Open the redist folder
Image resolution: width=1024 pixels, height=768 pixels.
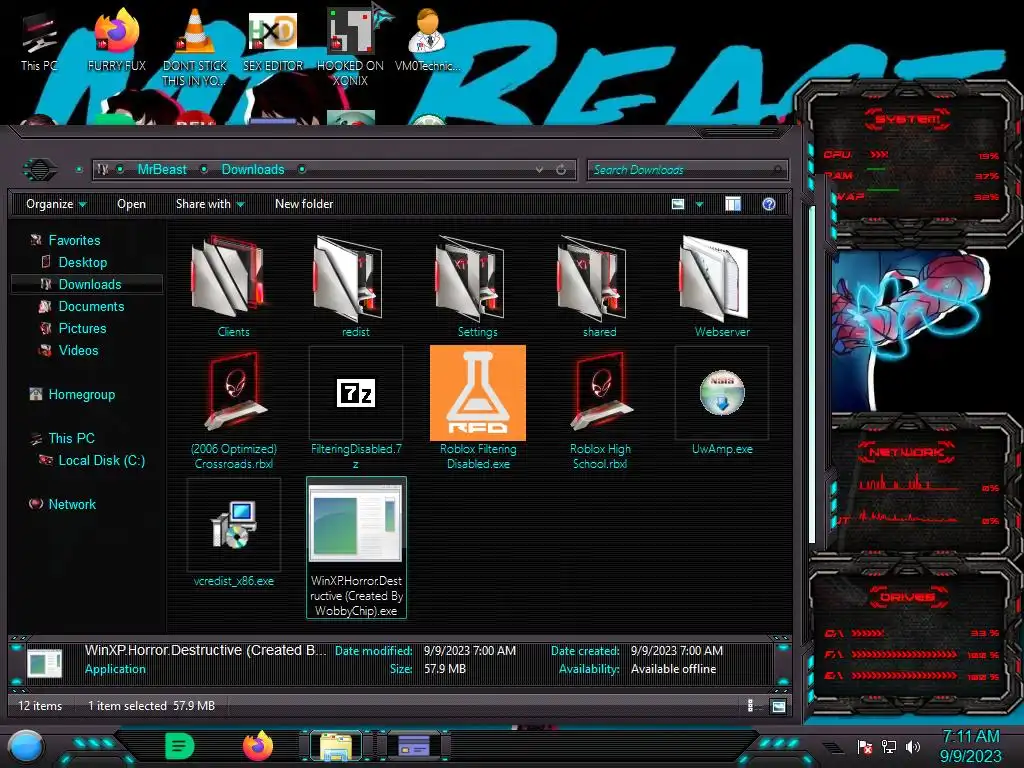coord(355,286)
